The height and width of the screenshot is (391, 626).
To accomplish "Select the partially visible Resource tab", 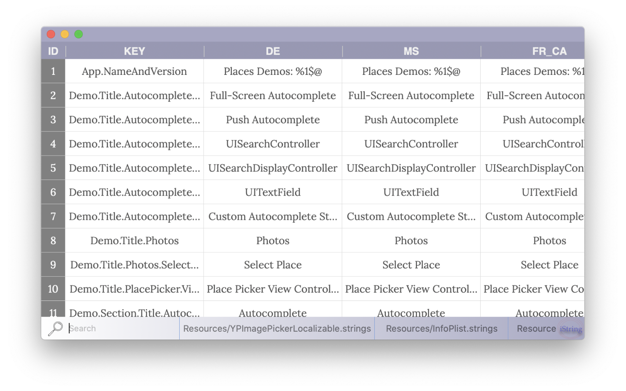I will 536,329.
